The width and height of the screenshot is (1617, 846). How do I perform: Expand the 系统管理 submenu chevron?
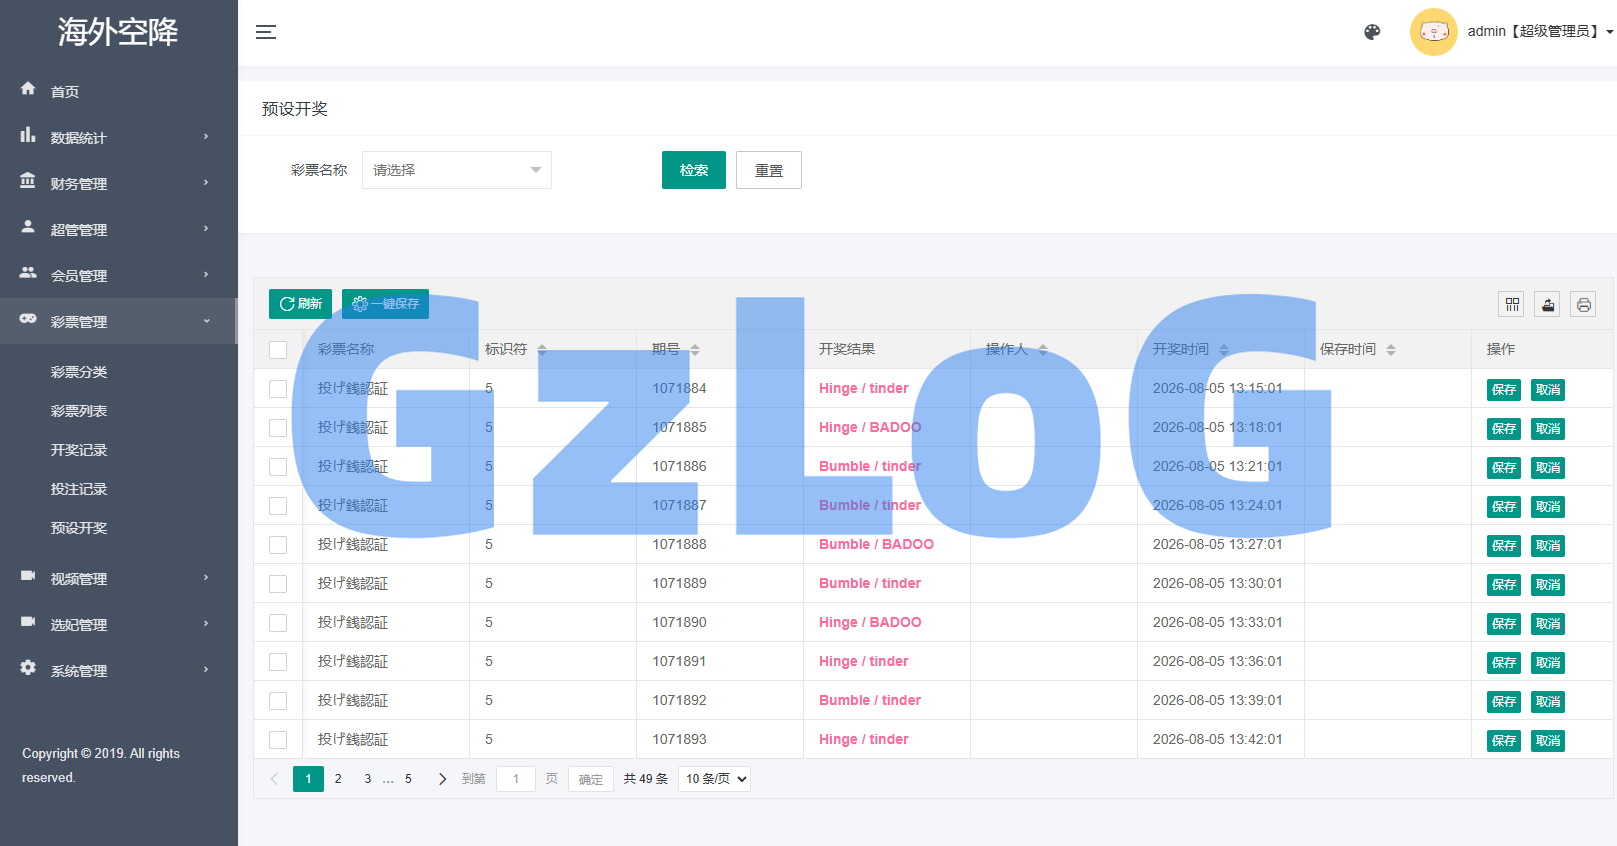[206, 669]
